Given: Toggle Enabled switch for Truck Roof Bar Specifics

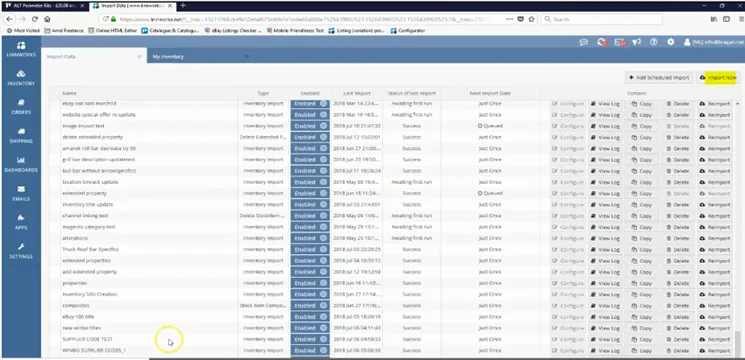Looking at the screenshot, I should click(310, 249).
